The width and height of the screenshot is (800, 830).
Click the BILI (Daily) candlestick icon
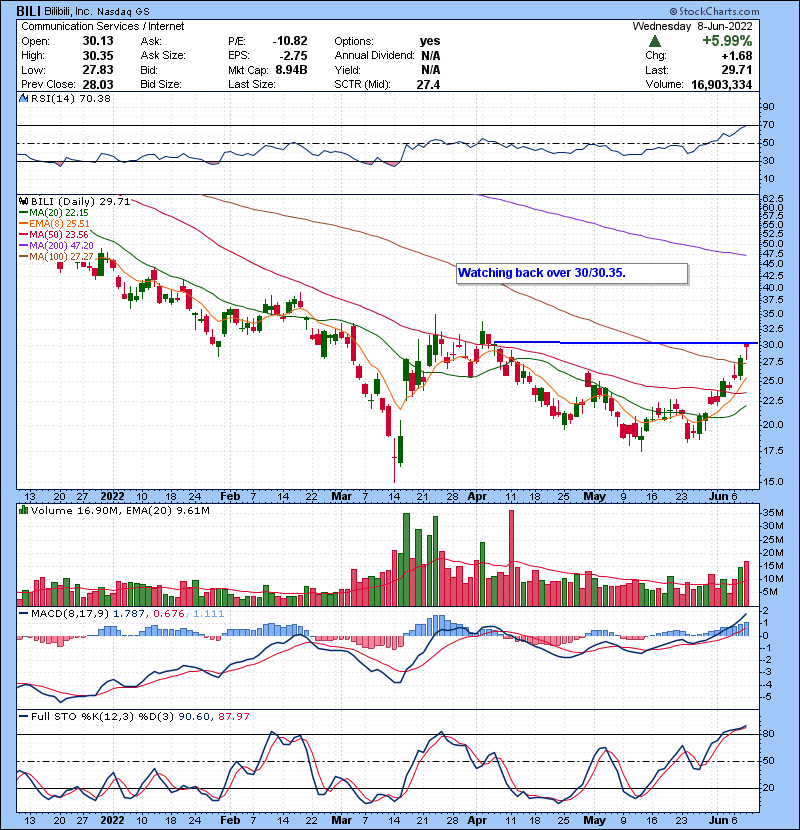tap(23, 201)
